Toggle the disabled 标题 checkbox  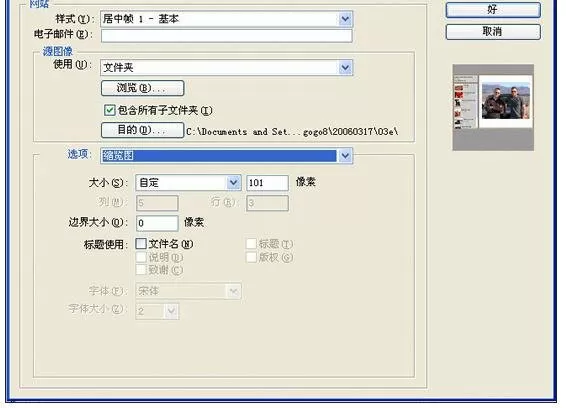(x=251, y=244)
